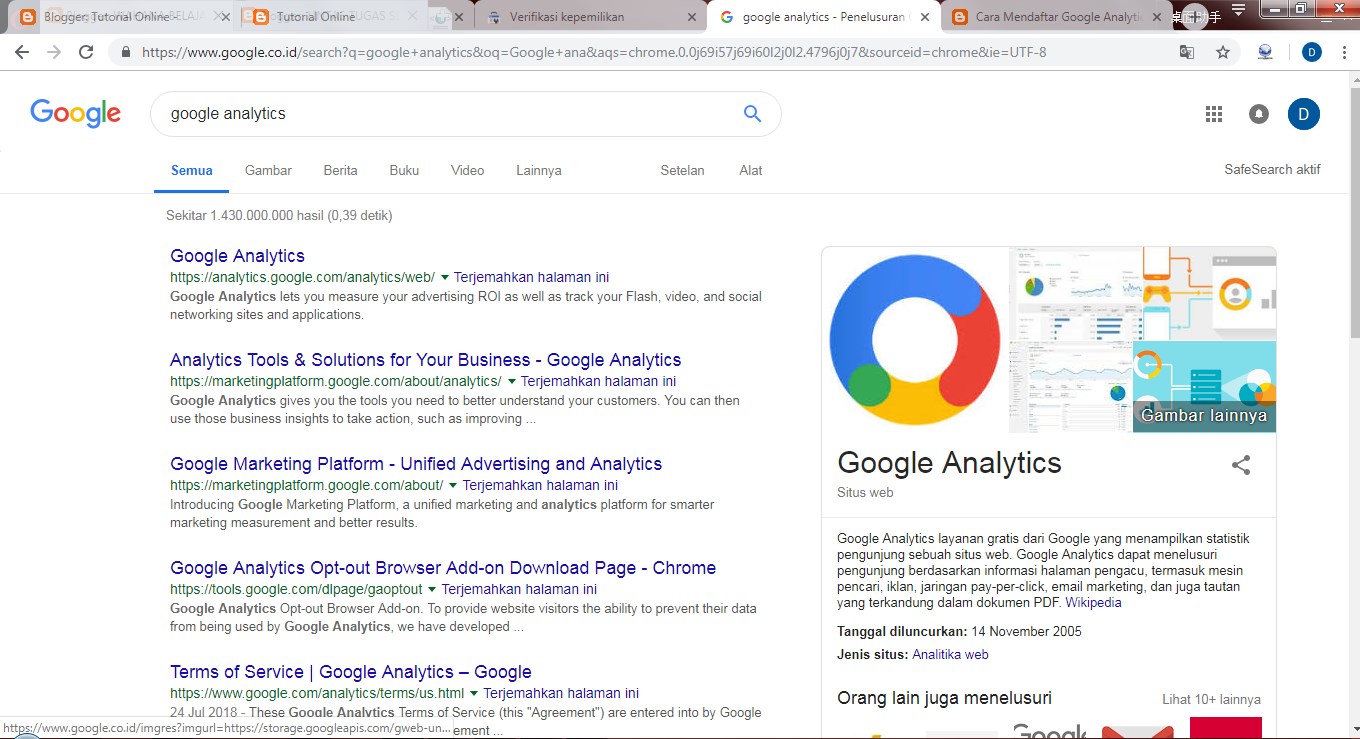Select the Buku search tab

pyautogui.click(x=404, y=170)
